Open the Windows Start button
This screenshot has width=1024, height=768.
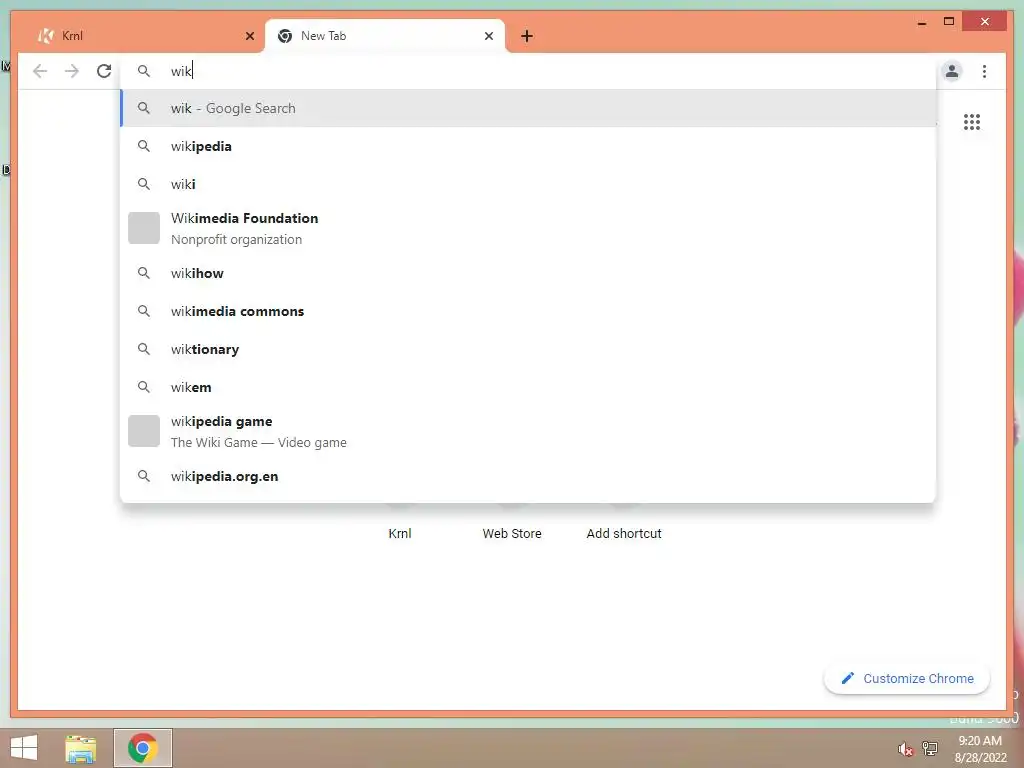pos(24,748)
